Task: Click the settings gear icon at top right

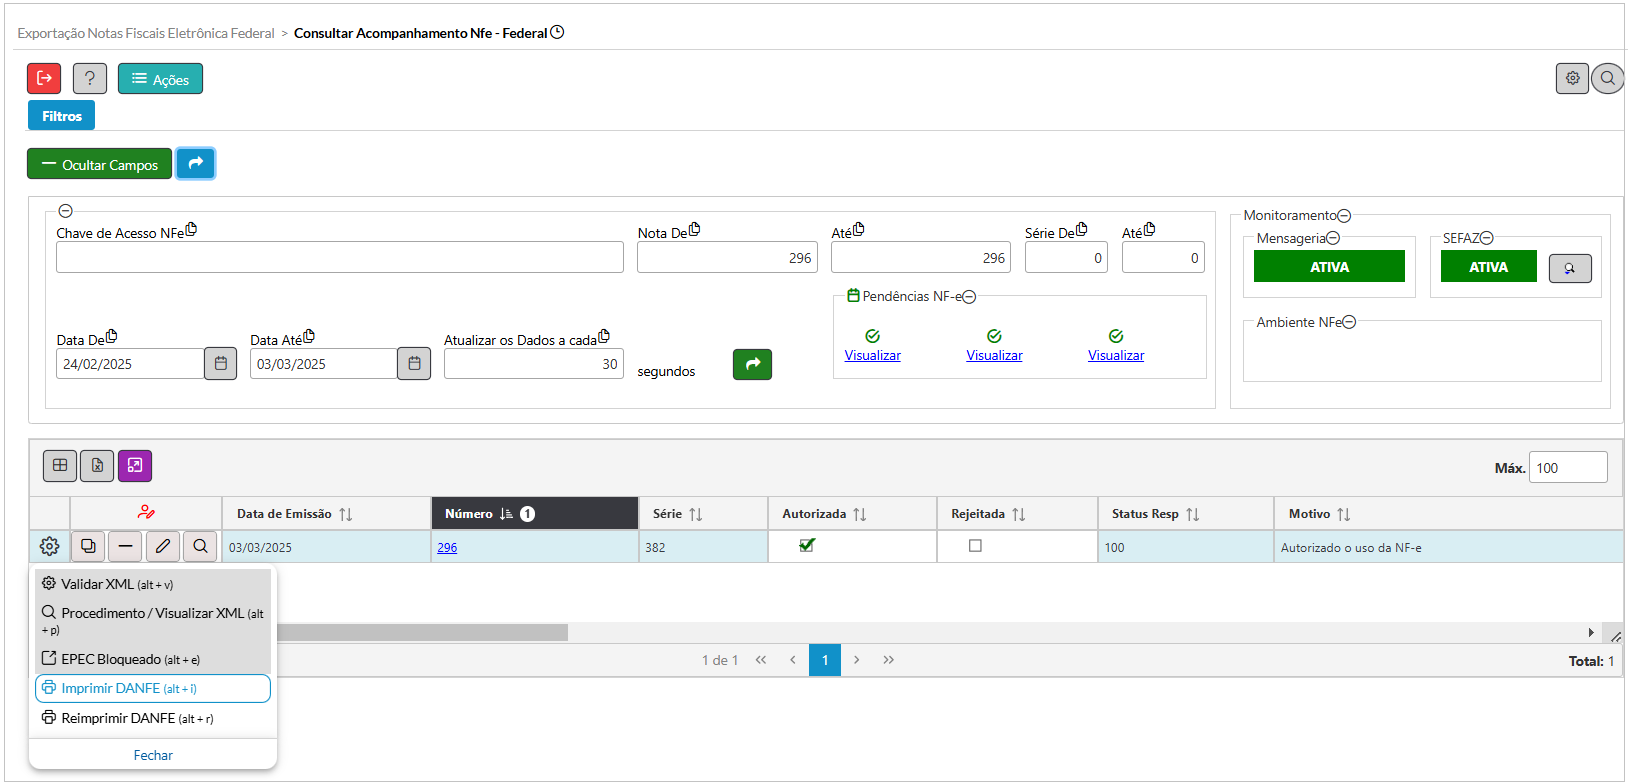Action: (x=1572, y=78)
